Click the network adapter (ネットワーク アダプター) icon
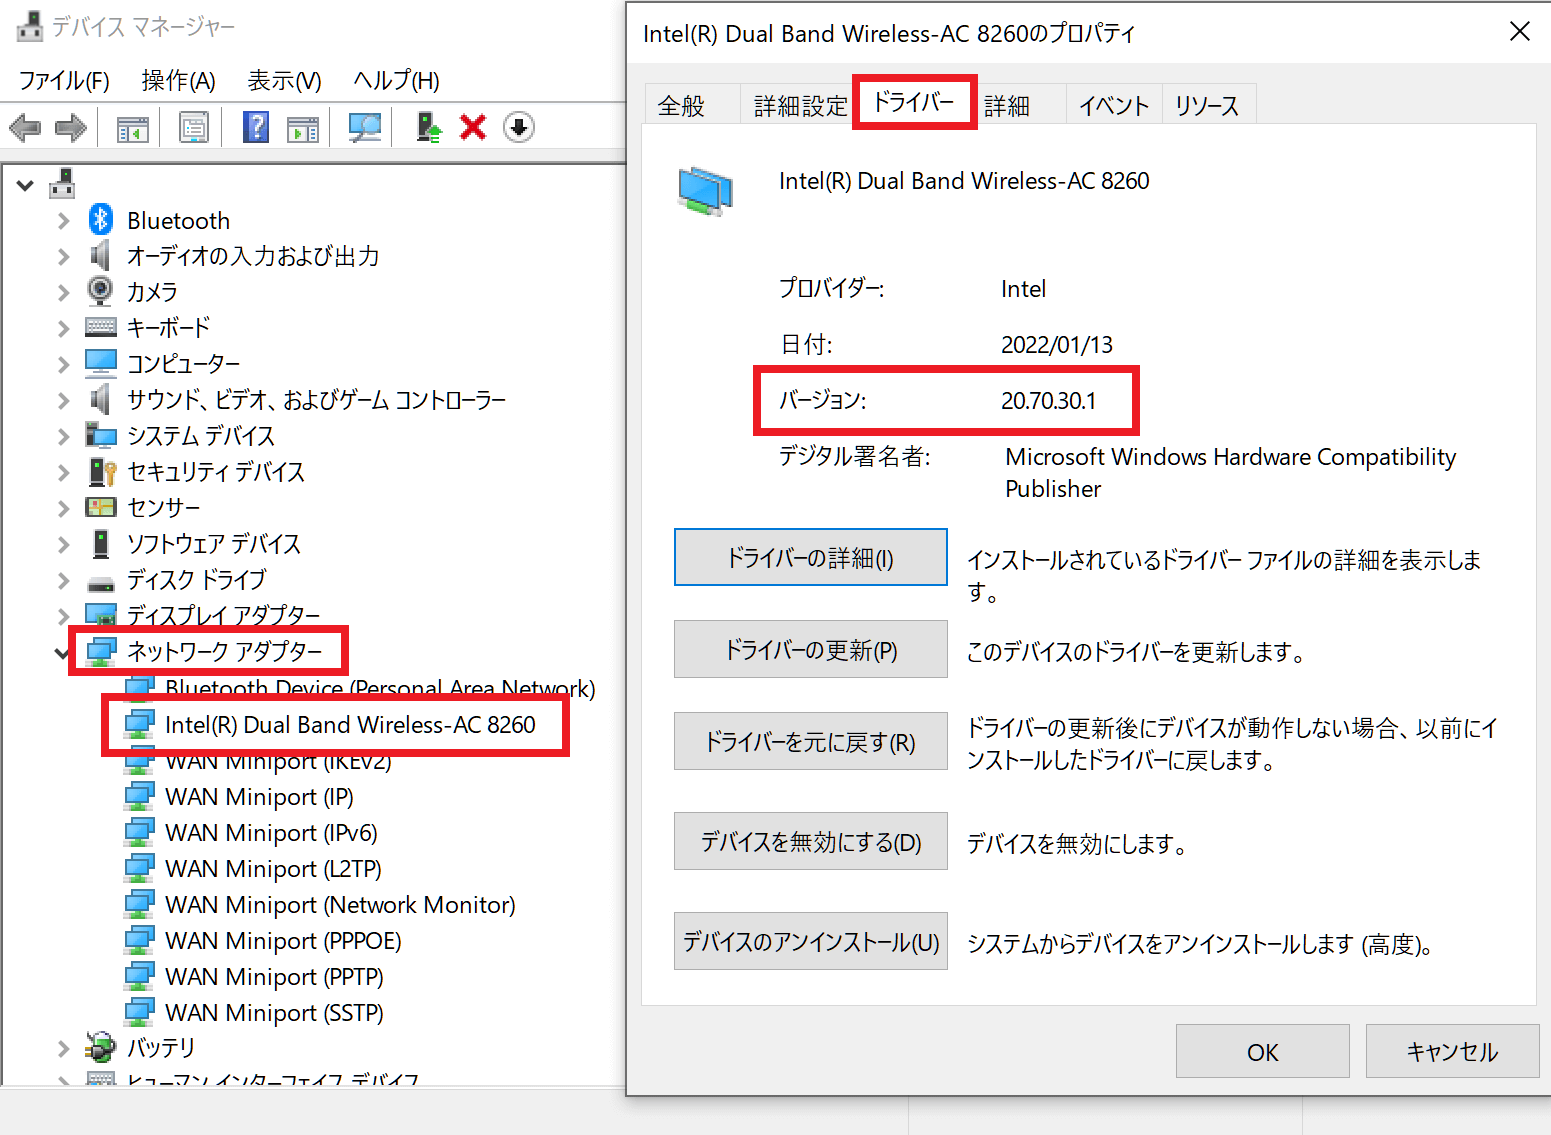1551x1135 pixels. point(101,652)
